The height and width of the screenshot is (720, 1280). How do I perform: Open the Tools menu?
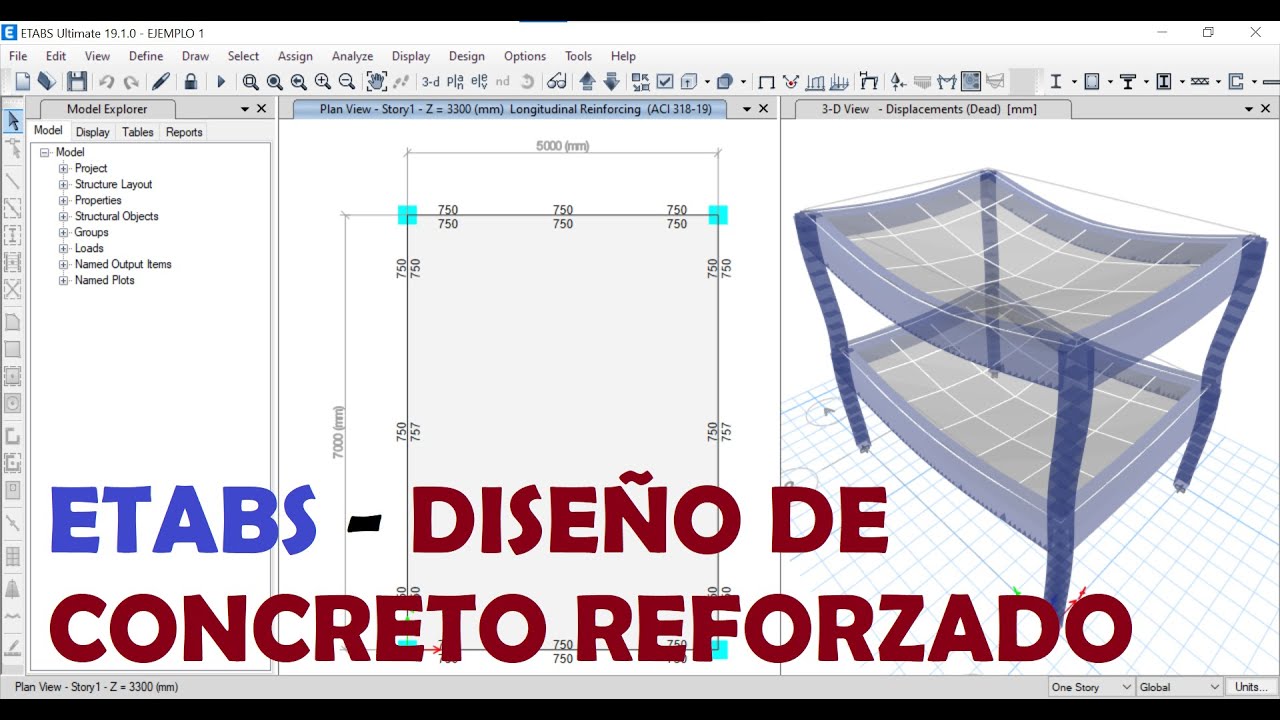pyautogui.click(x=578, y=56)
